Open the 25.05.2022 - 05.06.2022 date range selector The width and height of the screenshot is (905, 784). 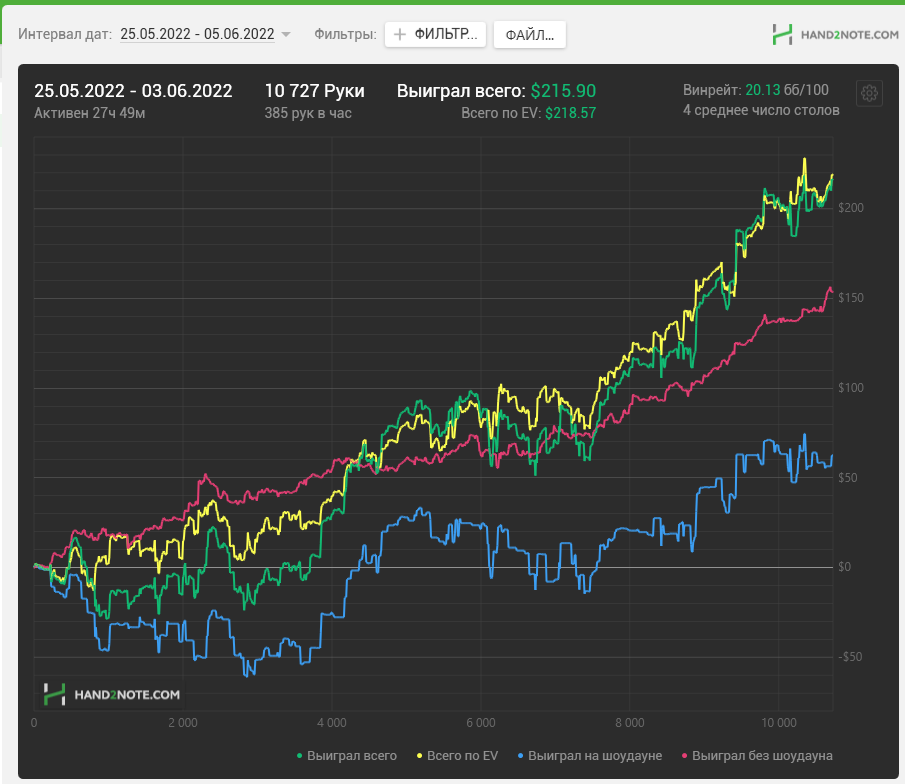(x=197, y=34)
